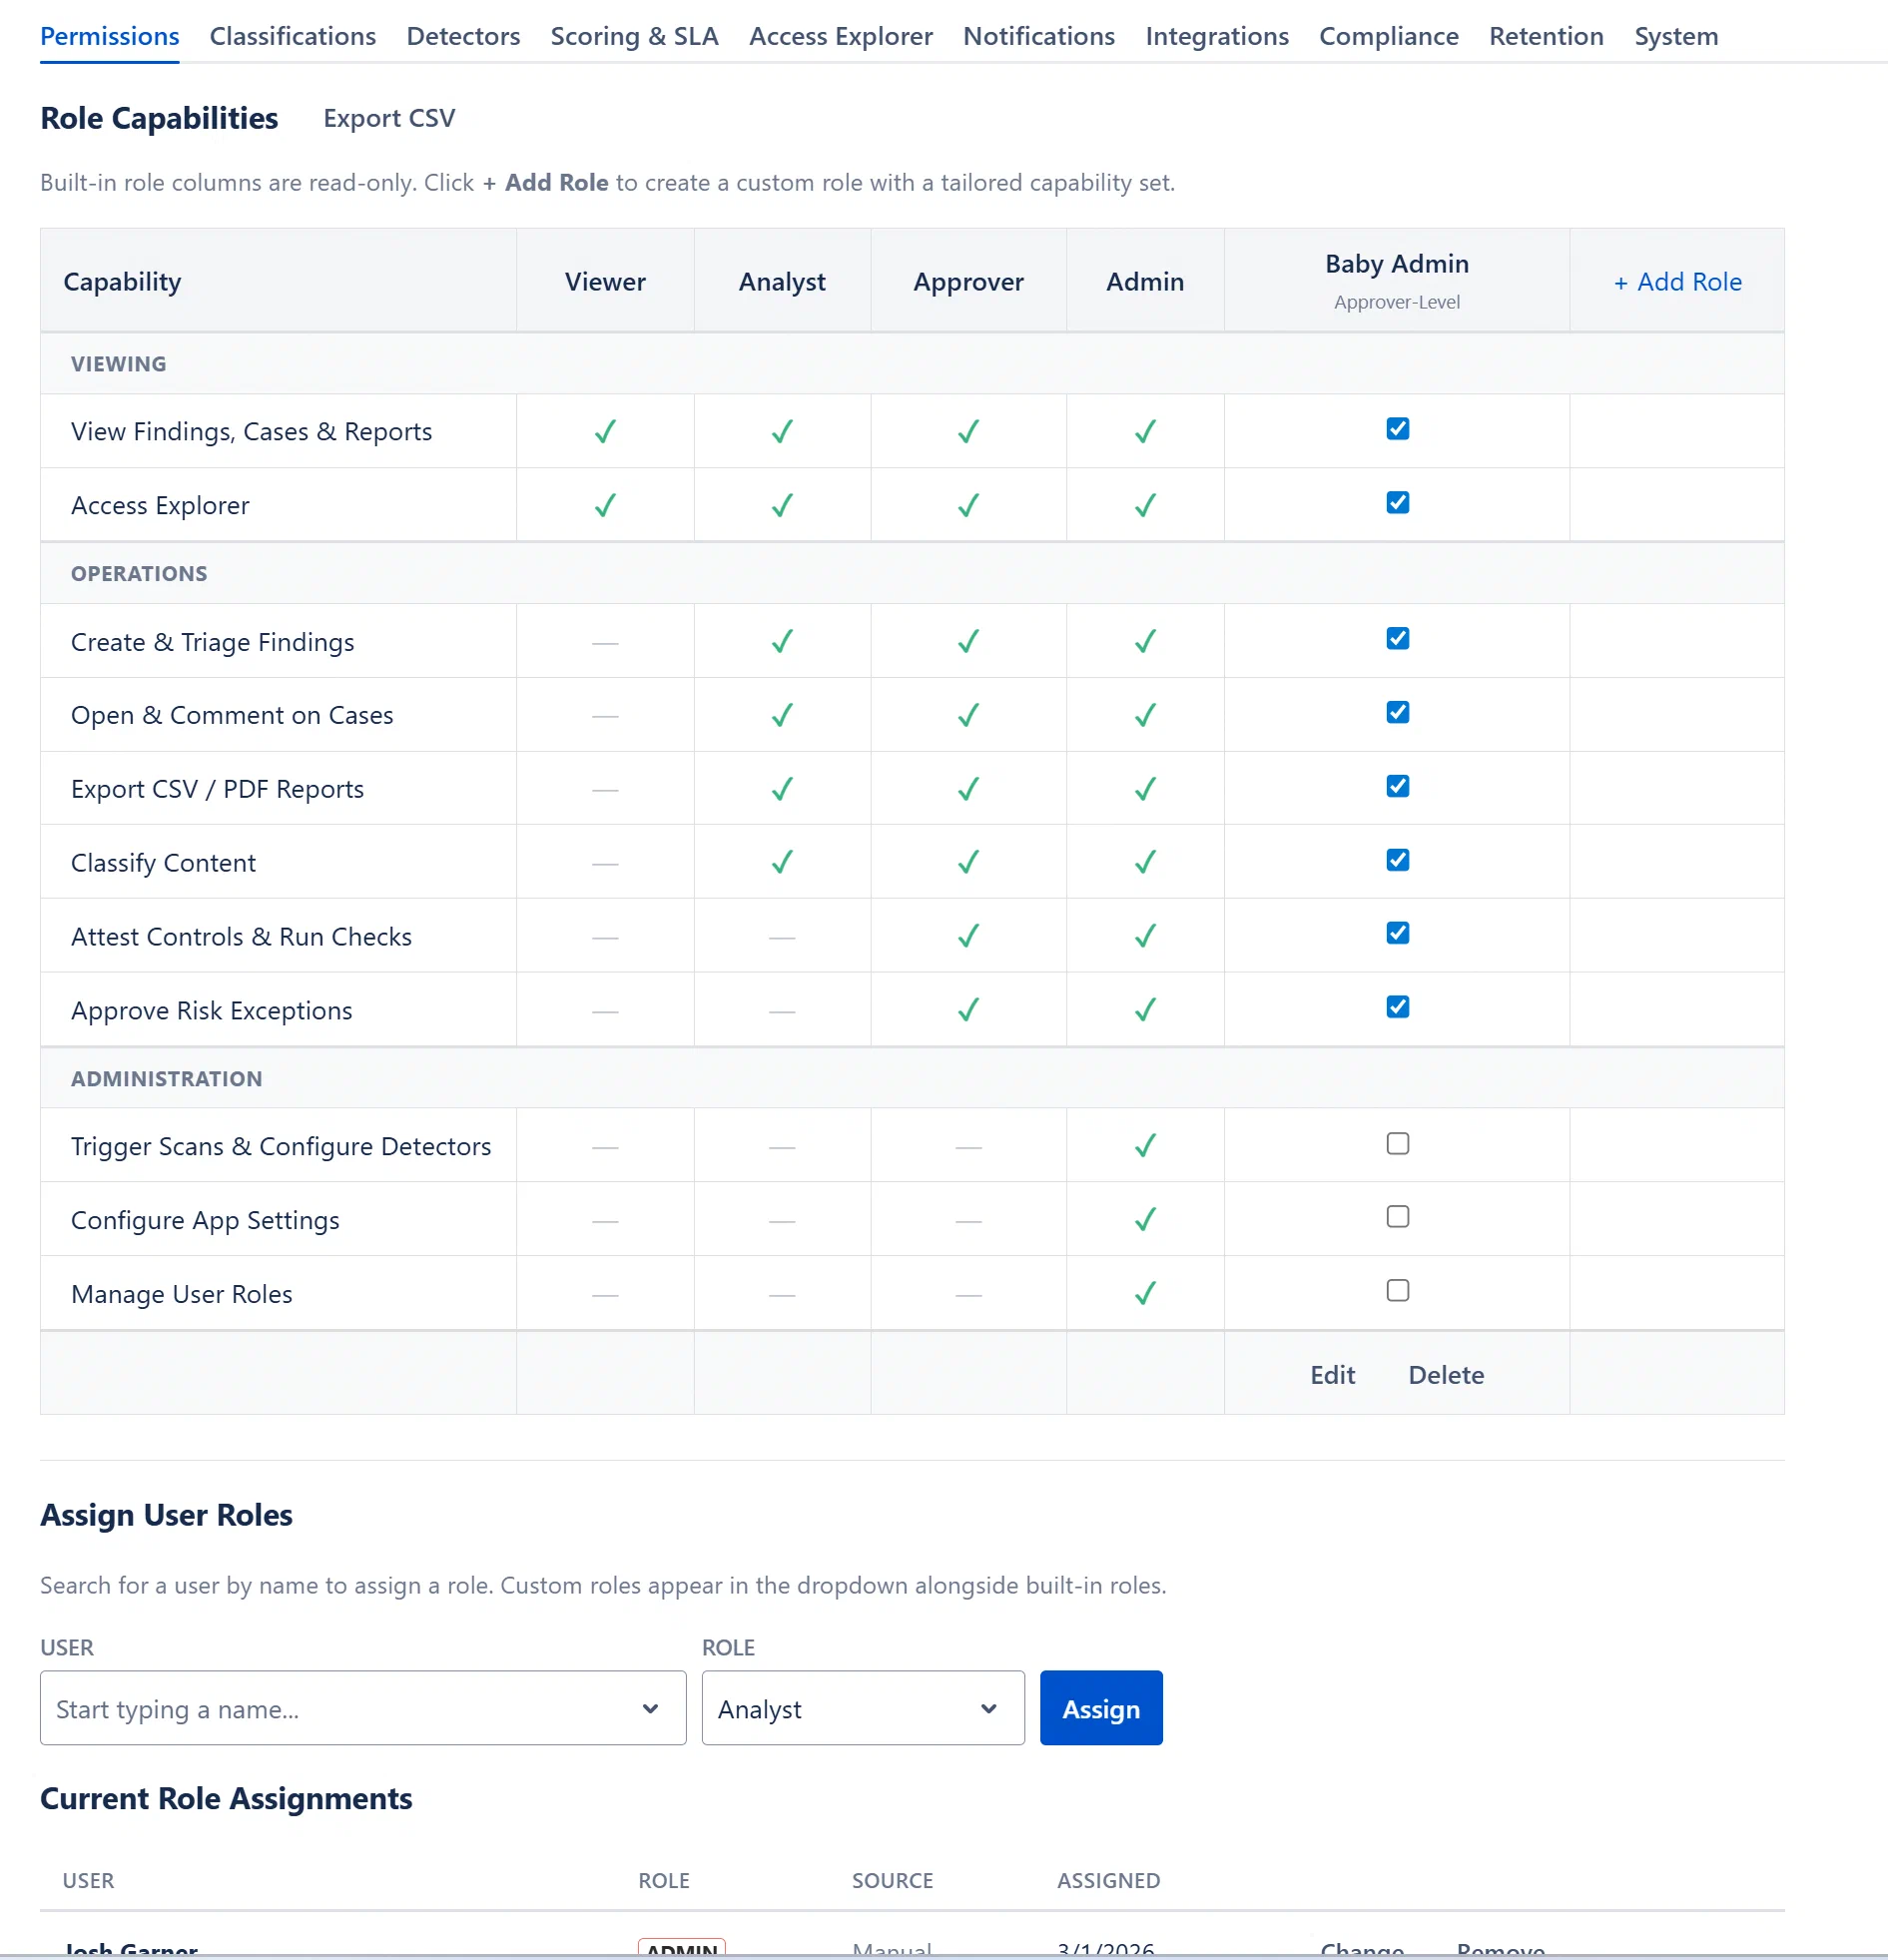Toggle Baby Admin Create & Triage Findings
The image size is (1888, 1960).
[1397, 639]
